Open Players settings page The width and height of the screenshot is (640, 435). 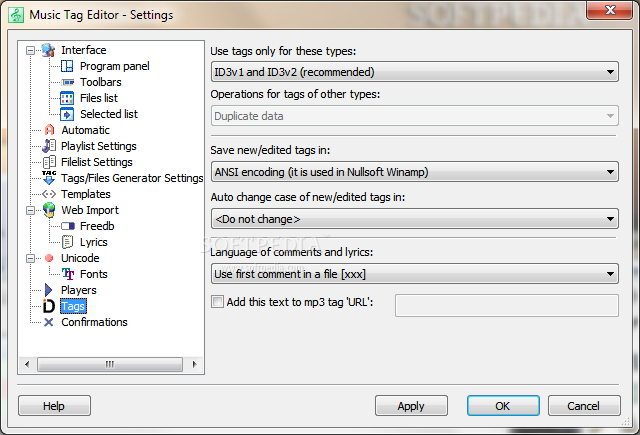[79, 290]
